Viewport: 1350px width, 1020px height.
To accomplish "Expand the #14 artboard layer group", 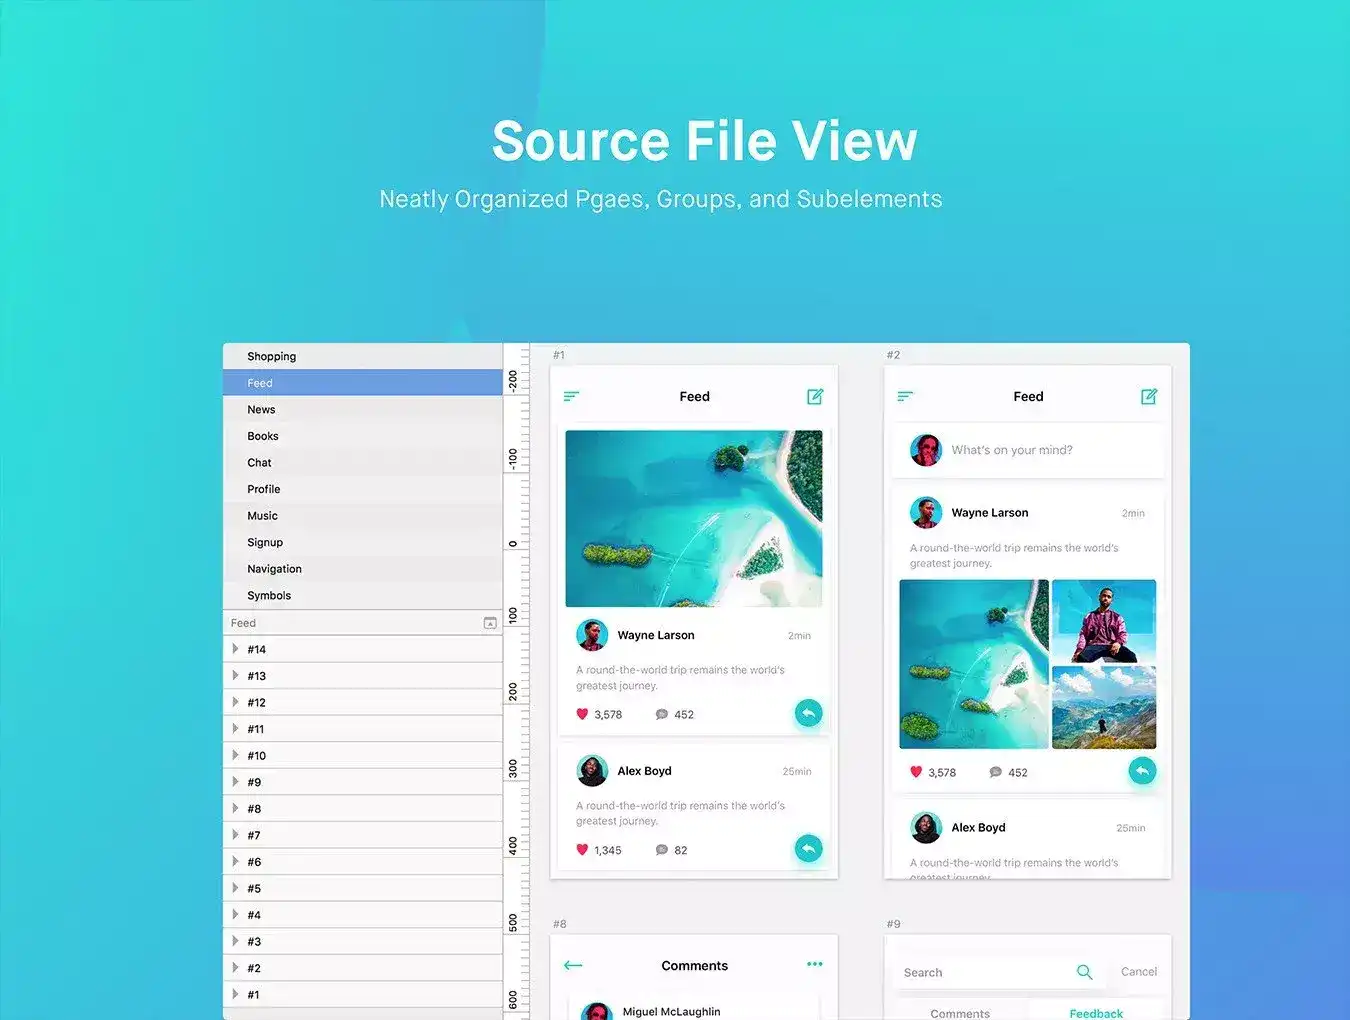I will coord(235,649).
